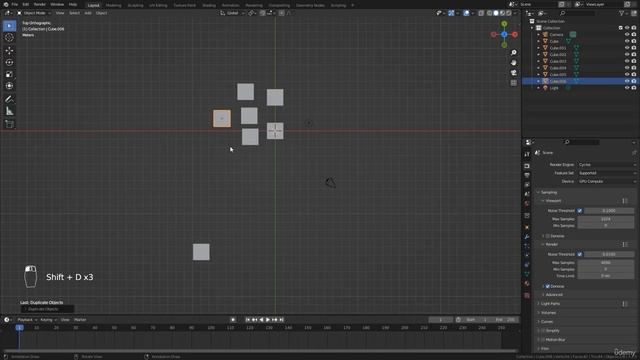
Task: Open the Device GPU Compute dropdown
Action: (607, 181)
